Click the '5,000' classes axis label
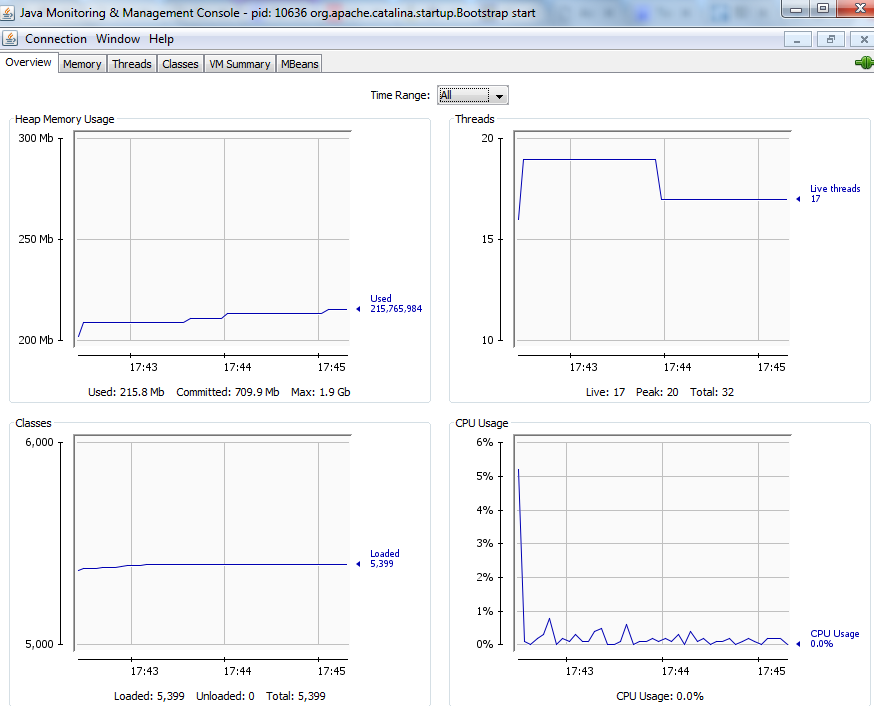 click(x=40, y=644)
